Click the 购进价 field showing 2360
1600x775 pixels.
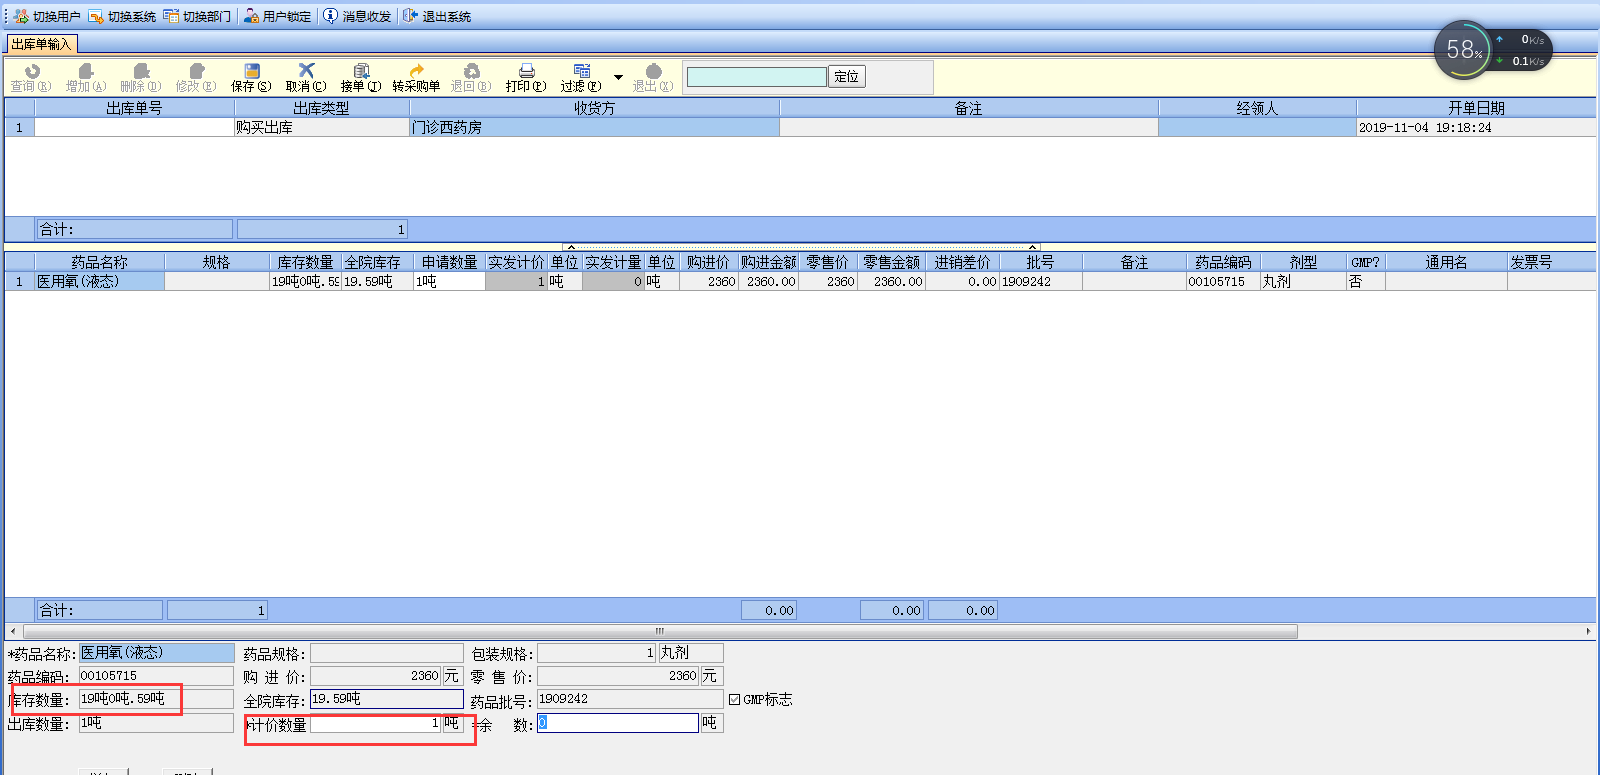pos(376,676)
